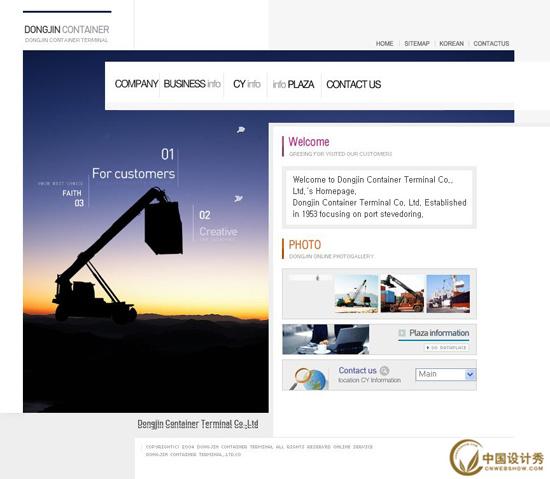
Task: Click the Welcome section heading
Action: [309, 142]
